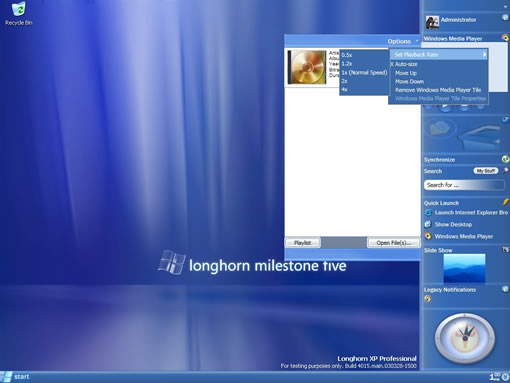Click the Show Desktop quick launch icon
The width and height of the screenshot is (510, 383).
(428, 224)
